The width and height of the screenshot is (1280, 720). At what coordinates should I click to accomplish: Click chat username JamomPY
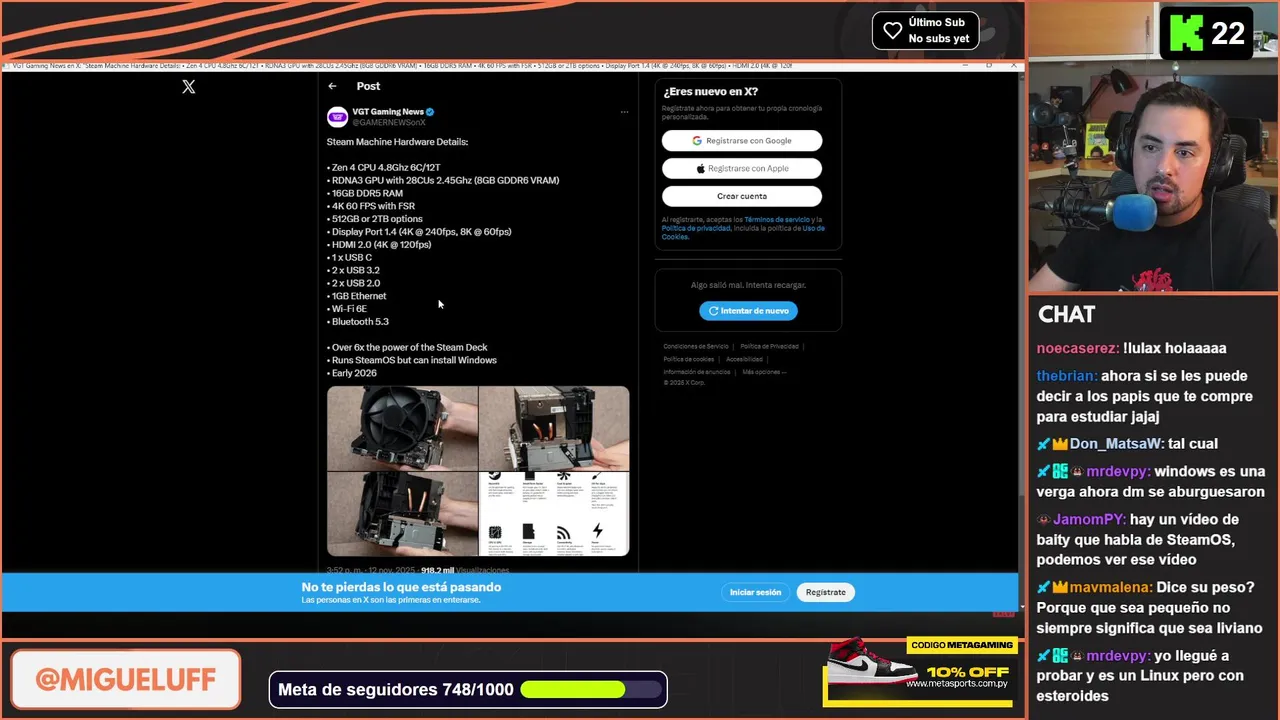[x=1088, y=520]
